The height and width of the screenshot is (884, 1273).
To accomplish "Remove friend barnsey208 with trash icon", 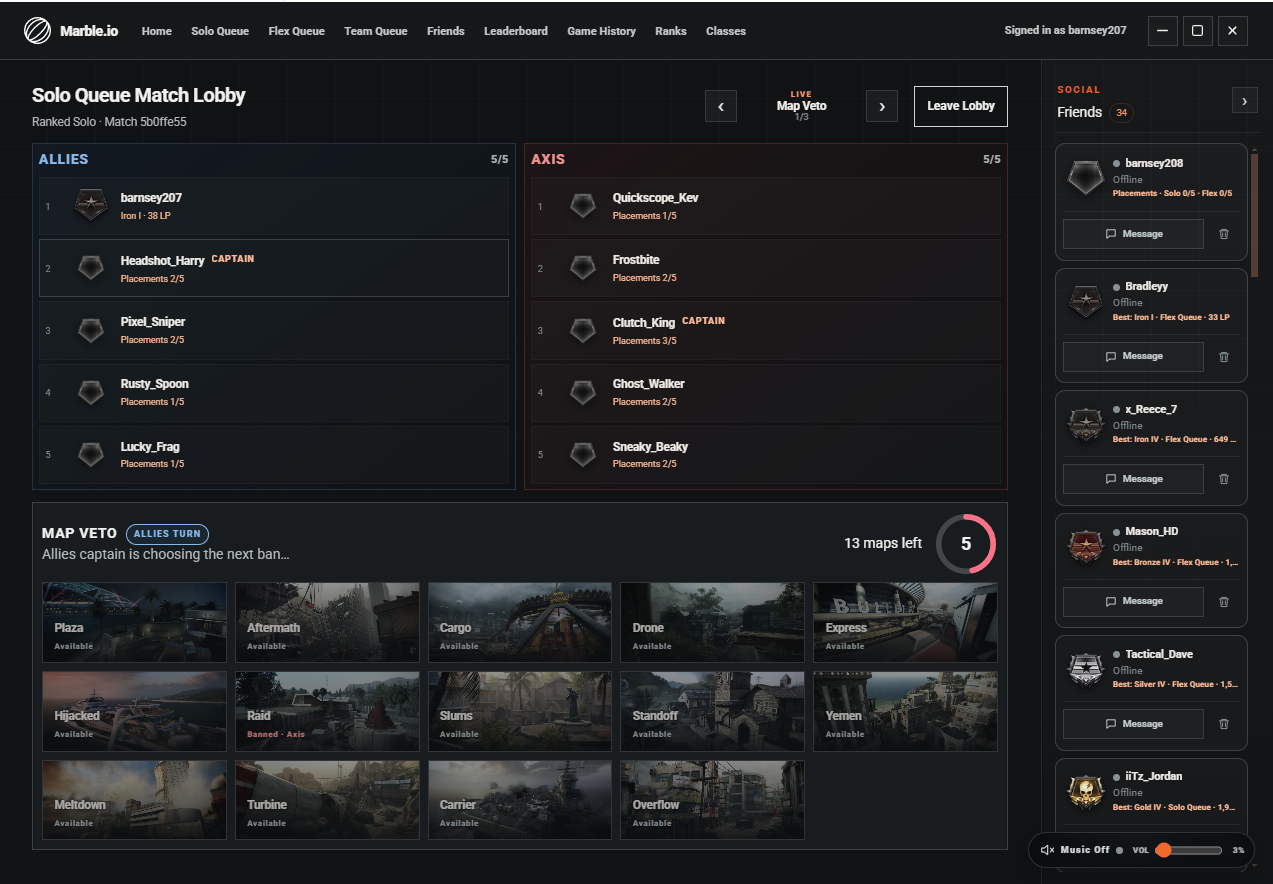I will (x=1224, y=234).
